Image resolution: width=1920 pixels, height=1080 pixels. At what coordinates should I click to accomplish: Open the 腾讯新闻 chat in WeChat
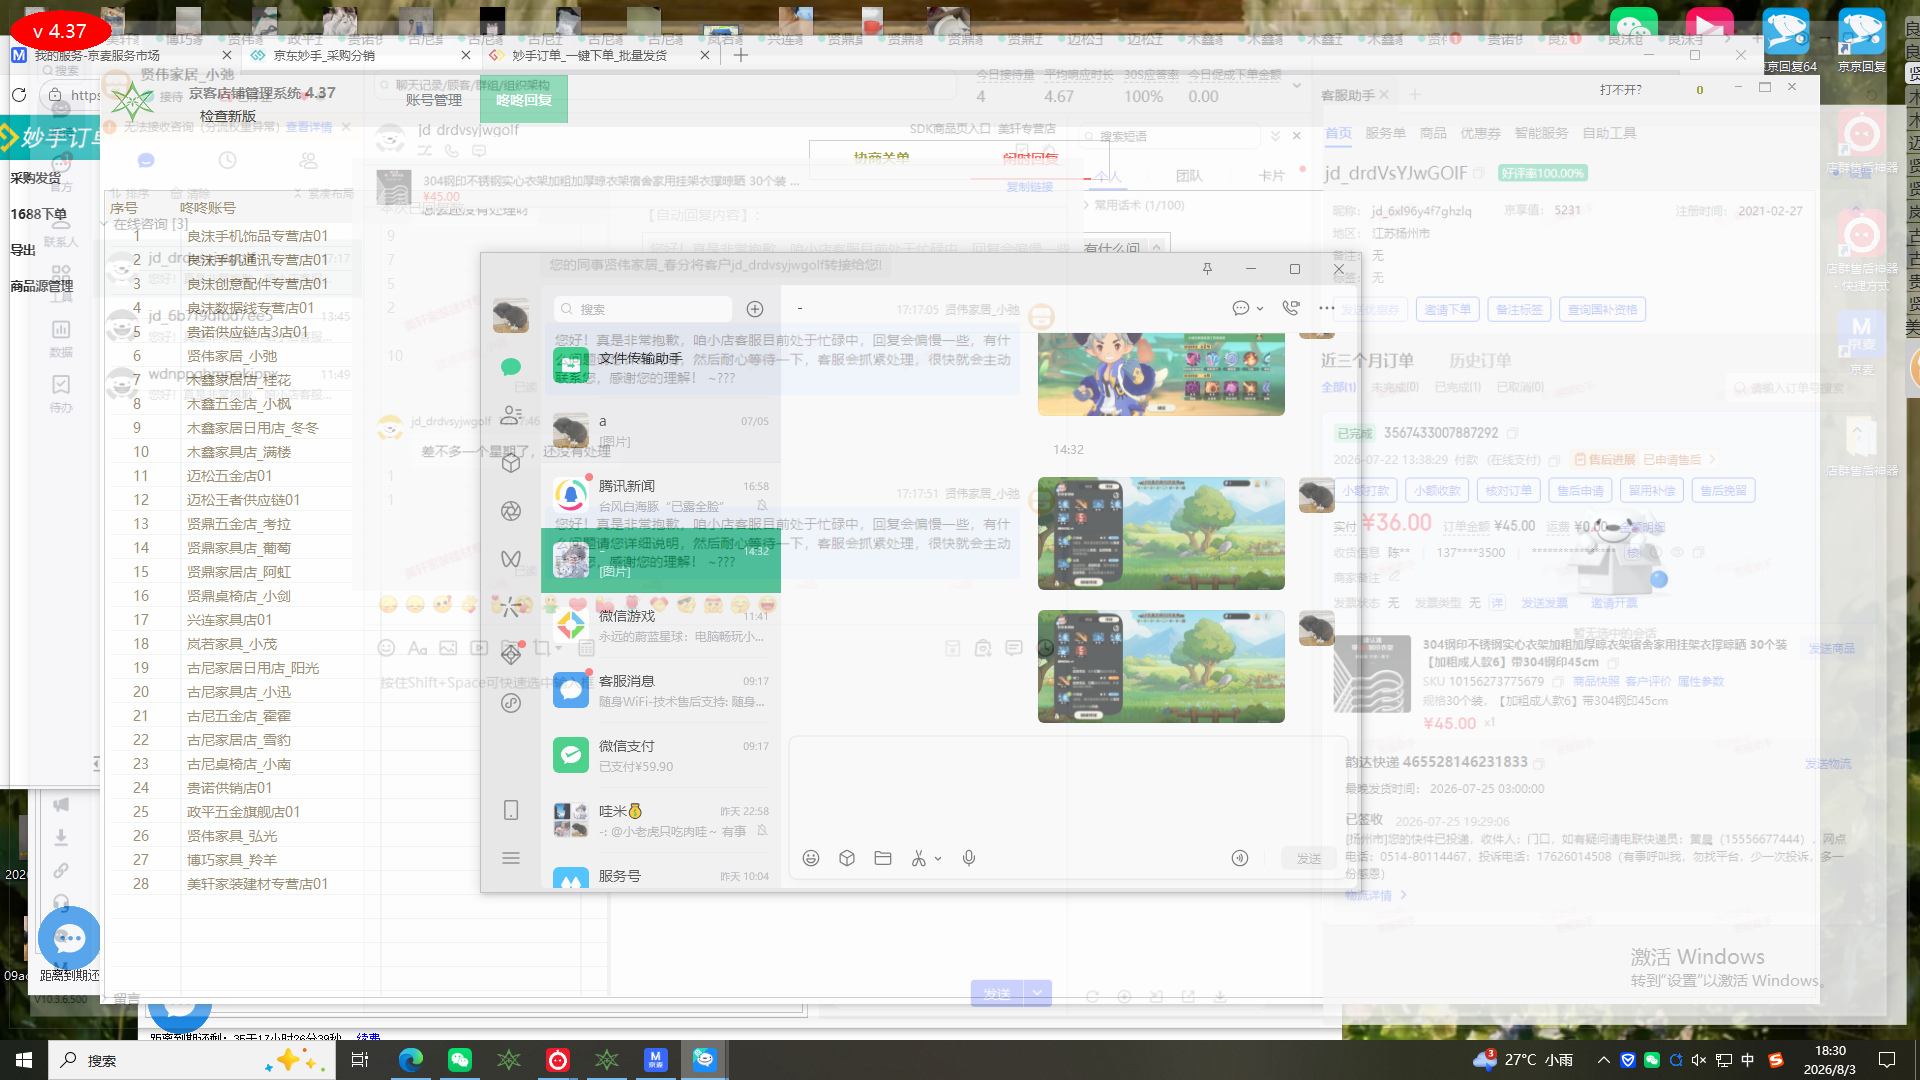click(x=661, y=495)
